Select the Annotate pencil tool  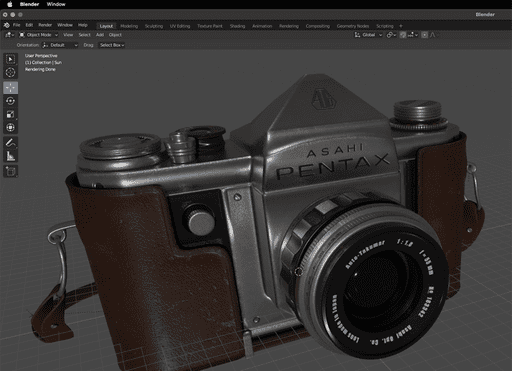10,143
